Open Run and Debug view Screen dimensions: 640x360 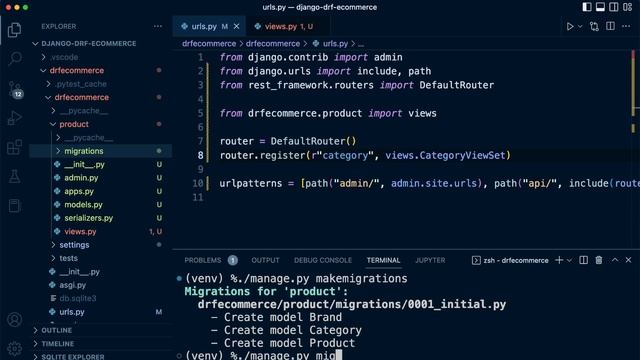click(14, 118)
